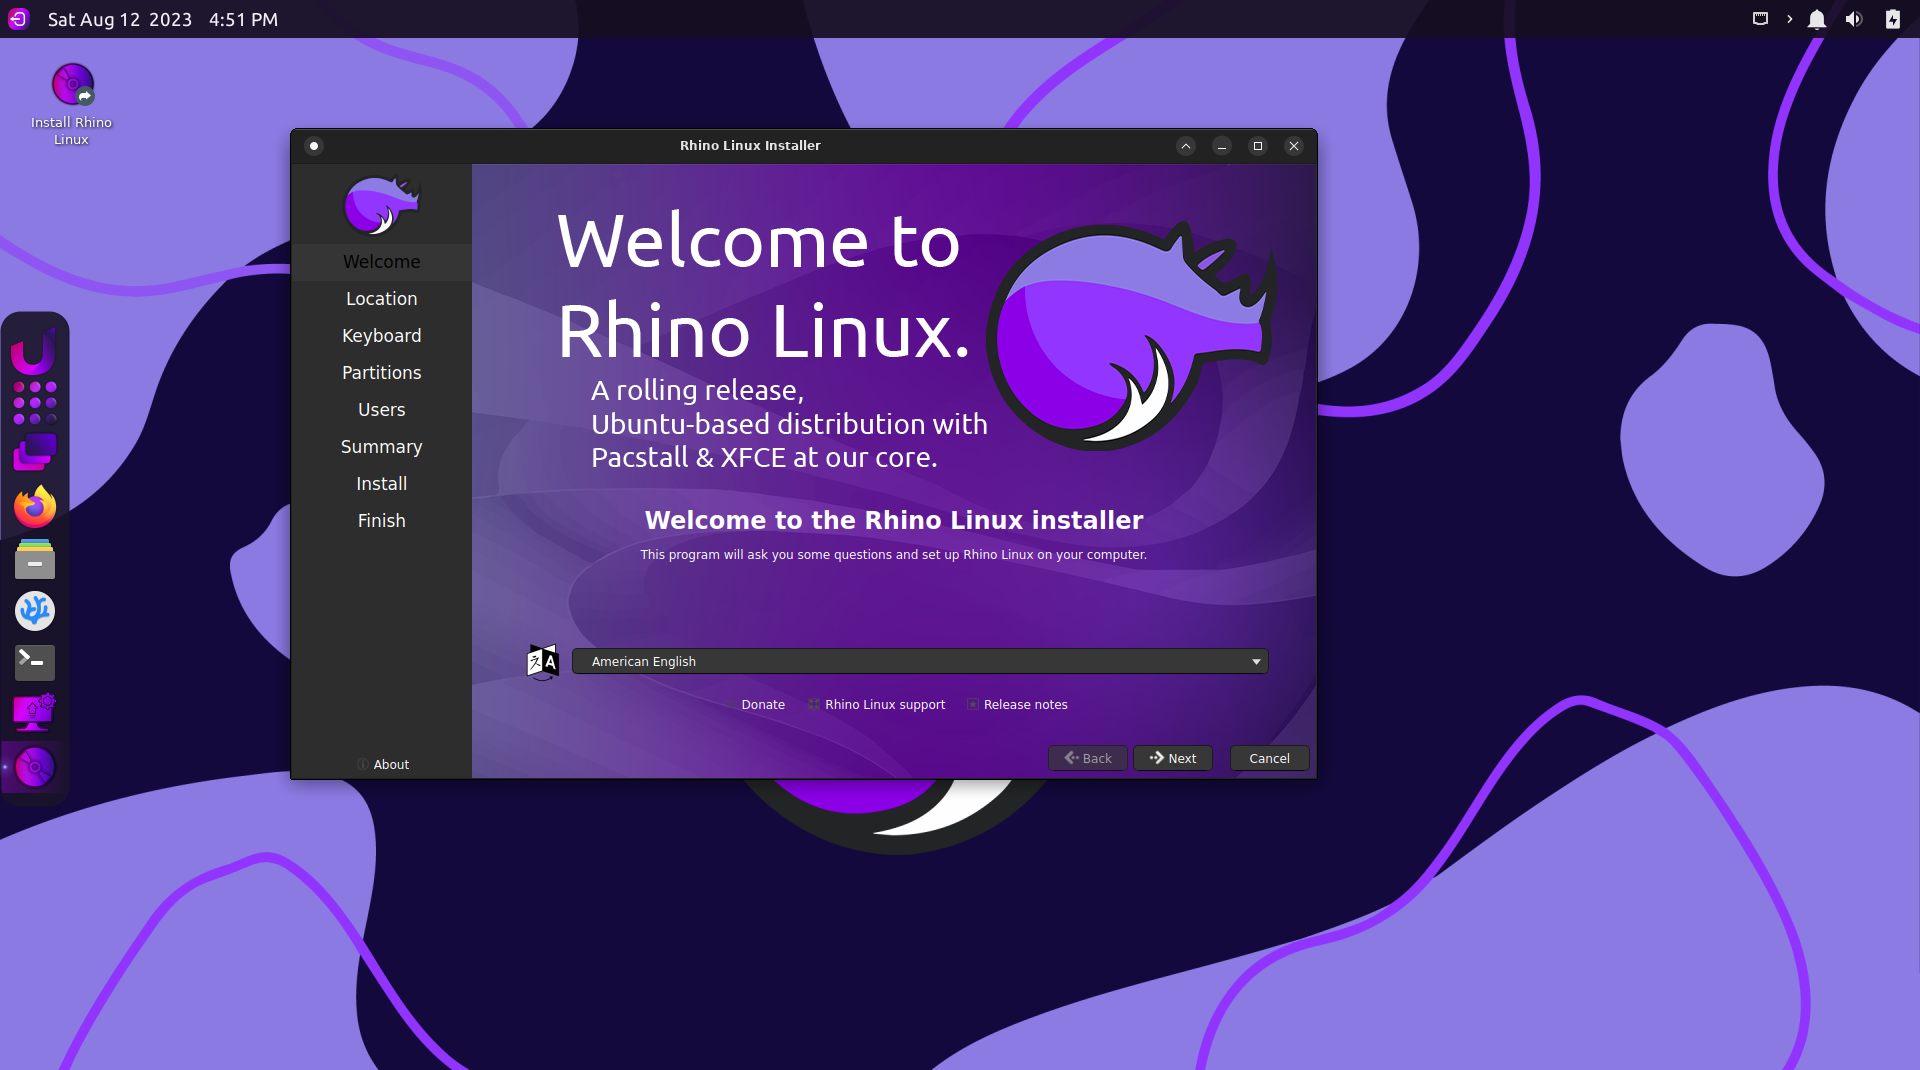Open the installer window menu dot button
This screenshot has height=1070, width=1920.
point(314,146)
